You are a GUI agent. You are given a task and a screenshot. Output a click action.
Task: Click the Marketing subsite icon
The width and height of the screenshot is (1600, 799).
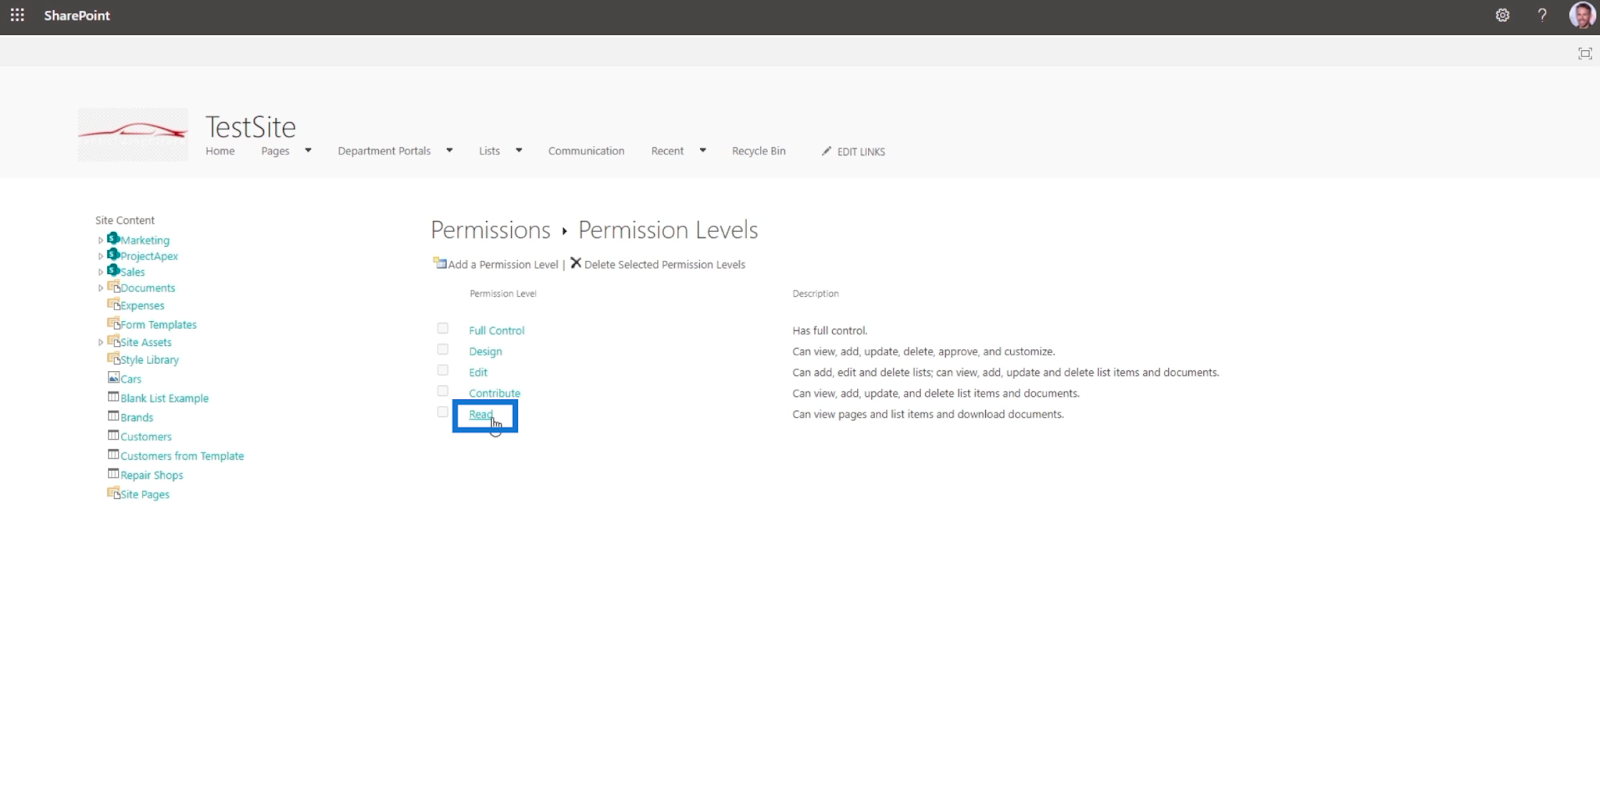click(113, 238)
